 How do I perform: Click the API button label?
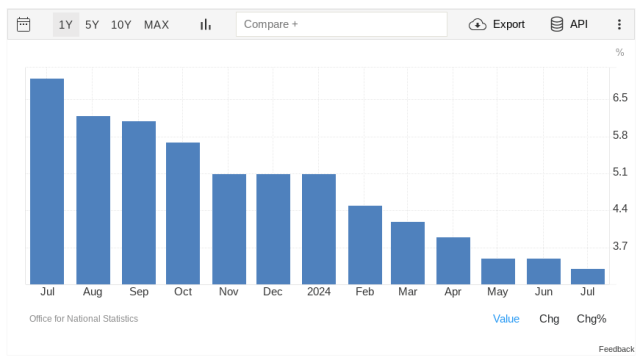(x=579, y=24)
